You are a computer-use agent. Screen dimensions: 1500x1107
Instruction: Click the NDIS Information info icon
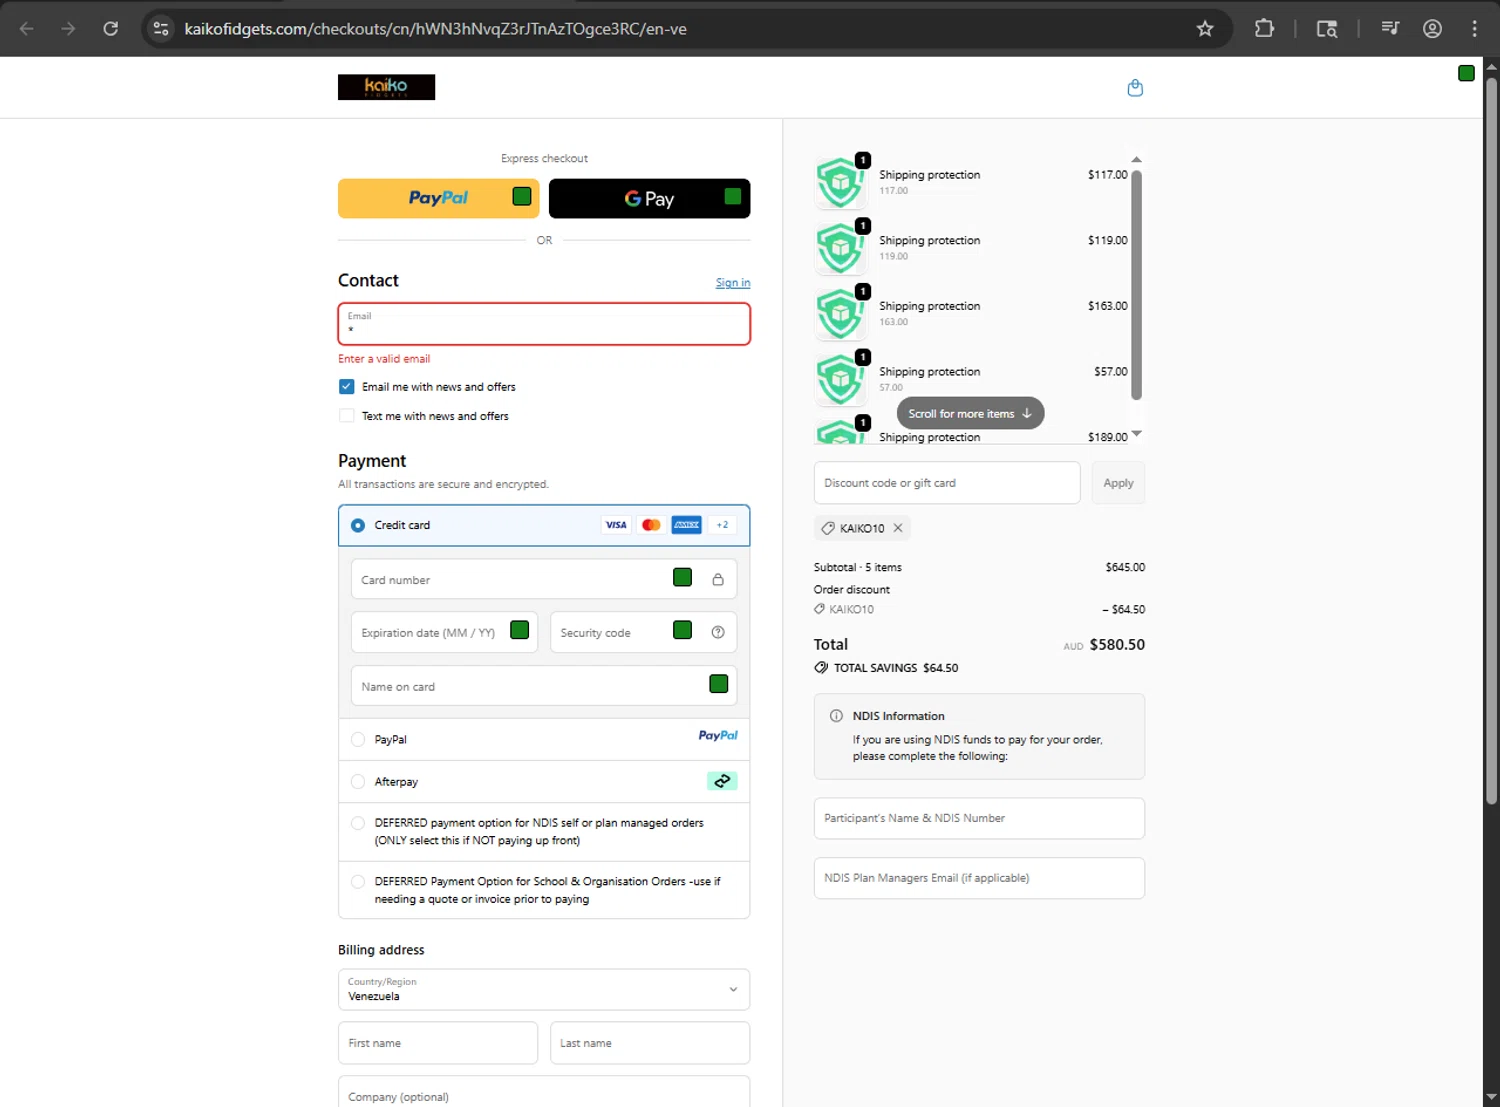click(x=836, y=716)
